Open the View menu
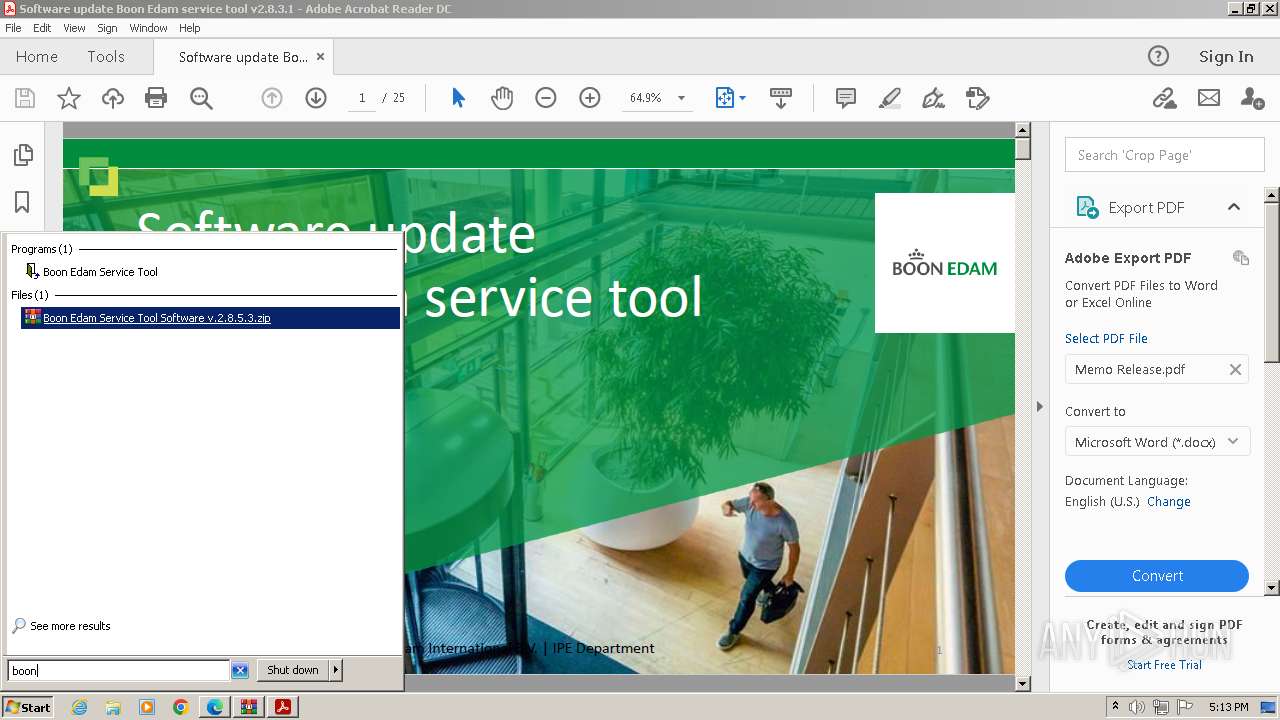 point(74,28)
